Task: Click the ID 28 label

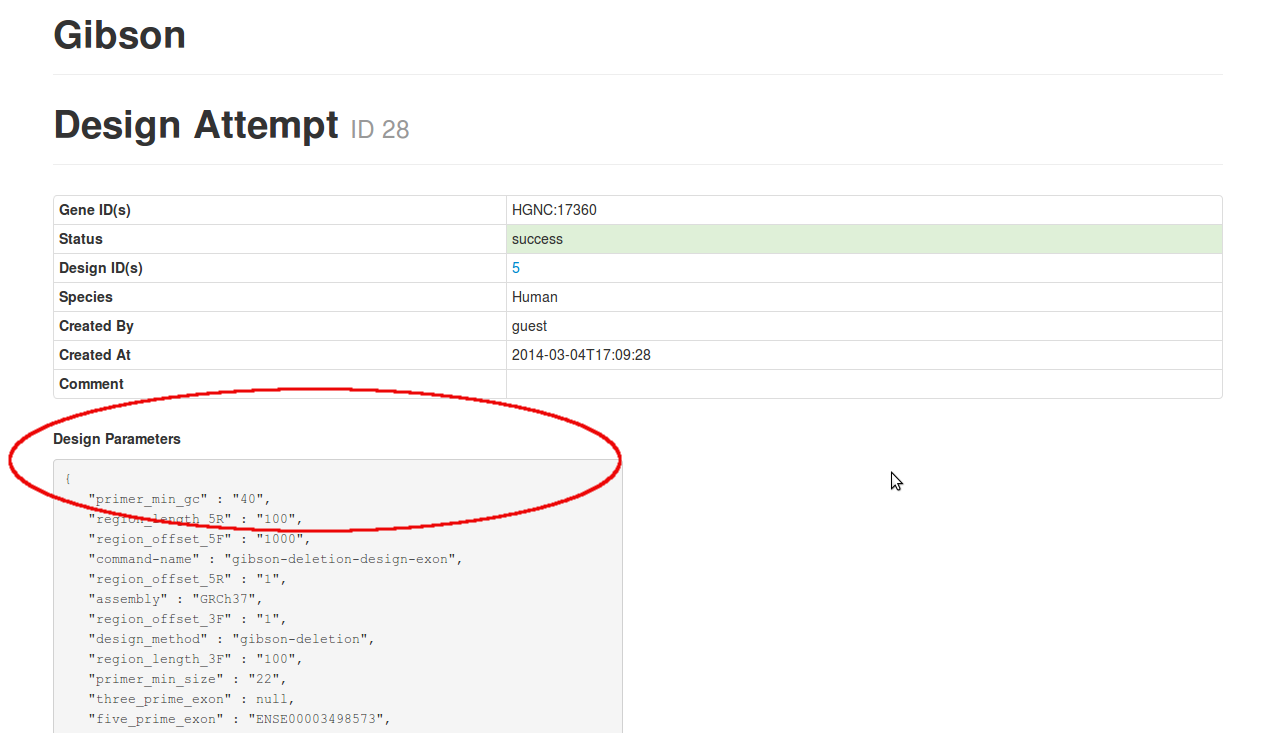Action: [379, 130]
